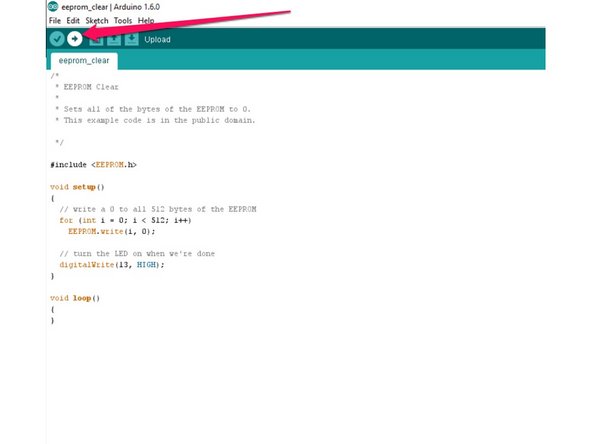Click the 'EEPROM.write(i, 0);' line
Screen dimensions: 592x444
(x=111, y=231)
